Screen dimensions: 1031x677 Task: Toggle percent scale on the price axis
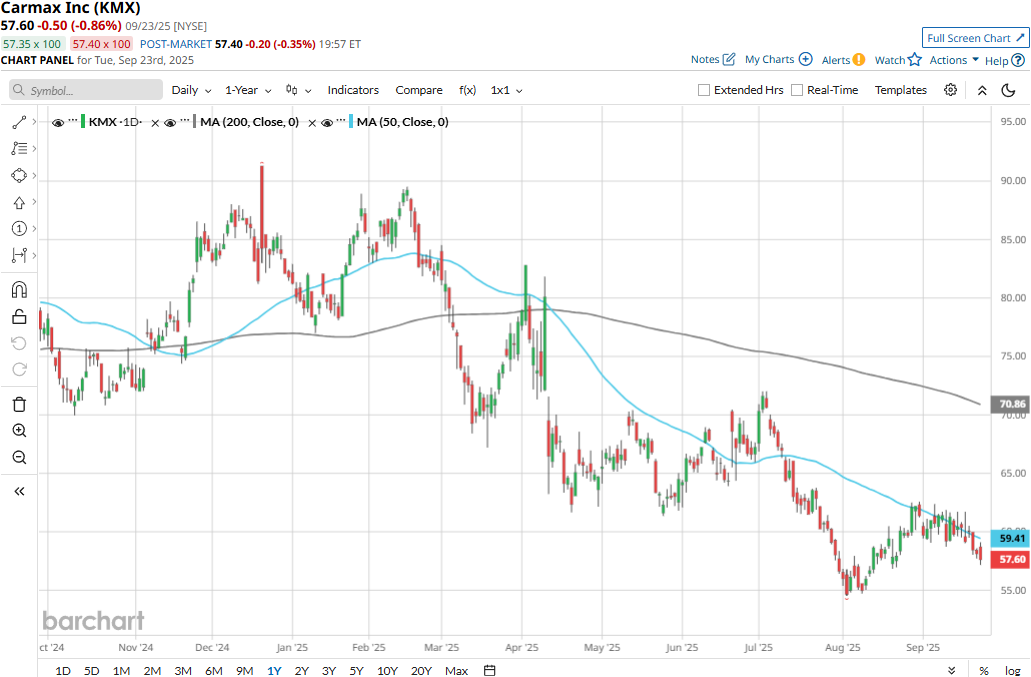[984, 670]
